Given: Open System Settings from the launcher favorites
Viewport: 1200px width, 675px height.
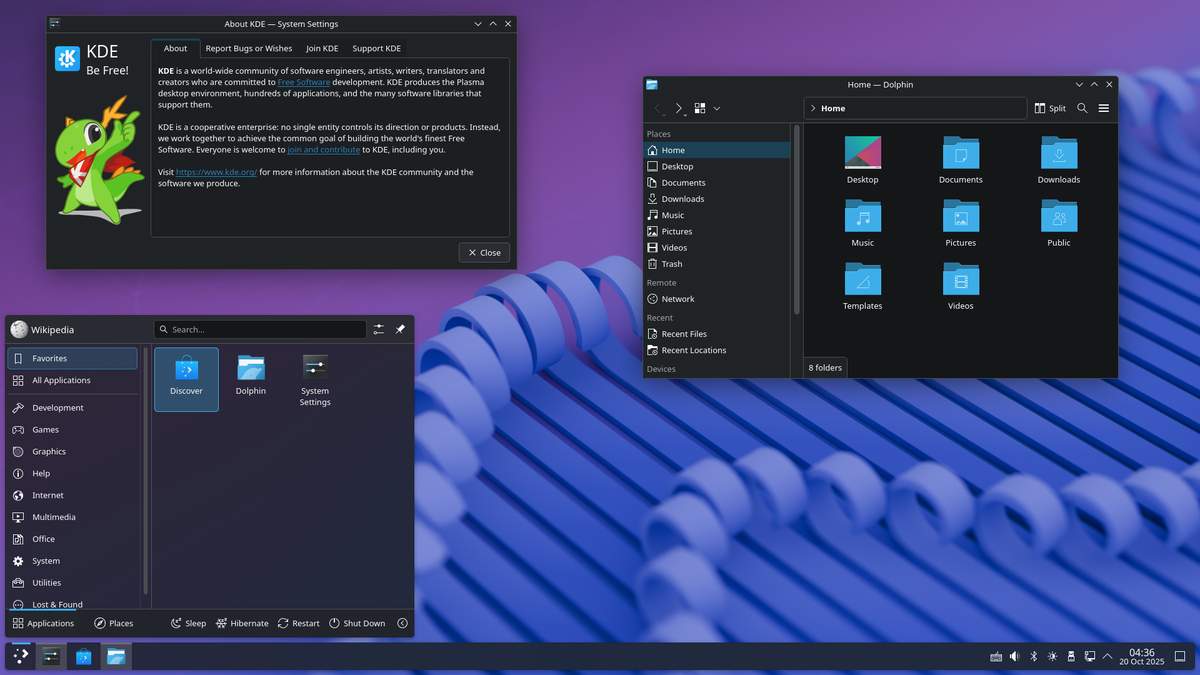Looking at the screenshot, I should 315,381.
